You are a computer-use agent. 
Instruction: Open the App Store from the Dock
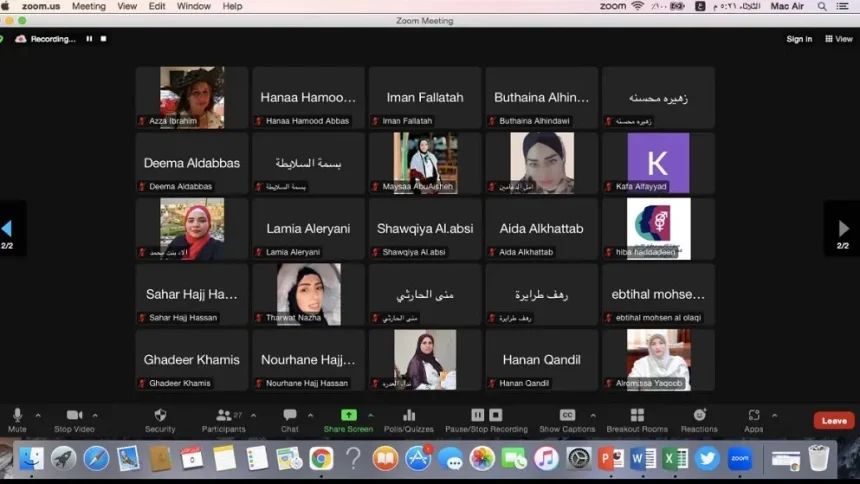[418, 458]
